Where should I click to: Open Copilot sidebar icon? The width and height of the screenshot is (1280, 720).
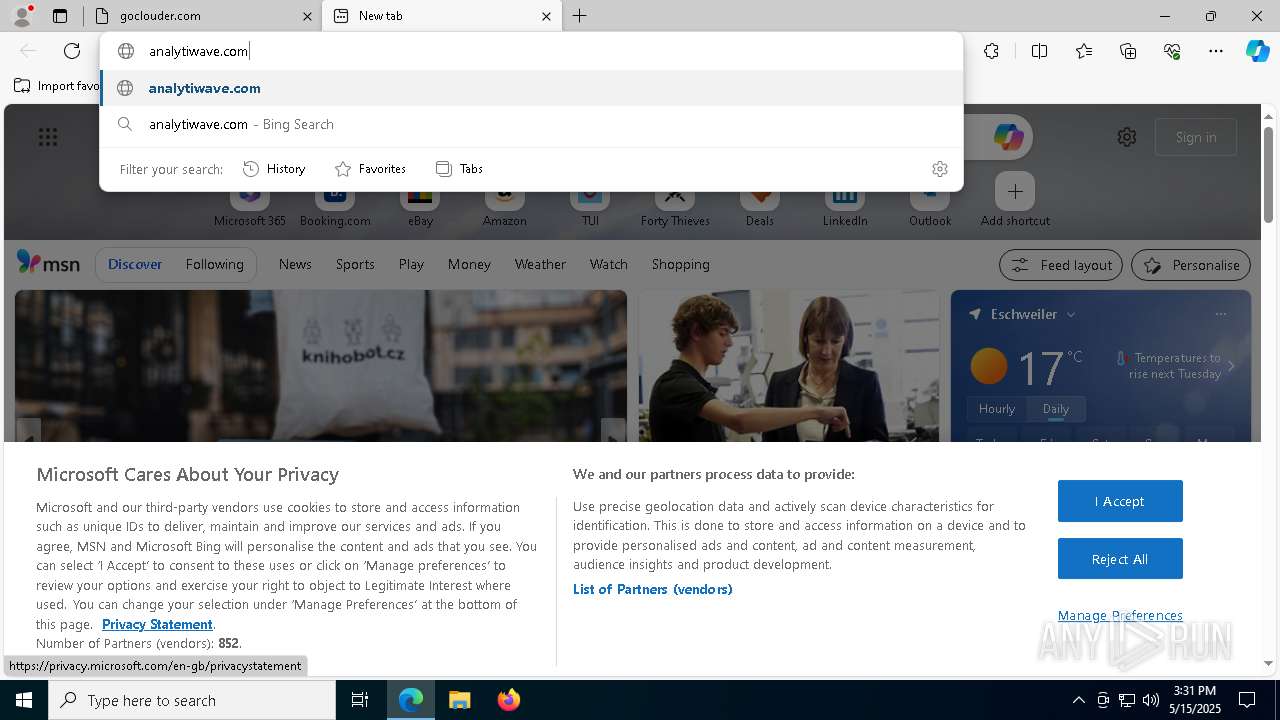click(1258, 51)
